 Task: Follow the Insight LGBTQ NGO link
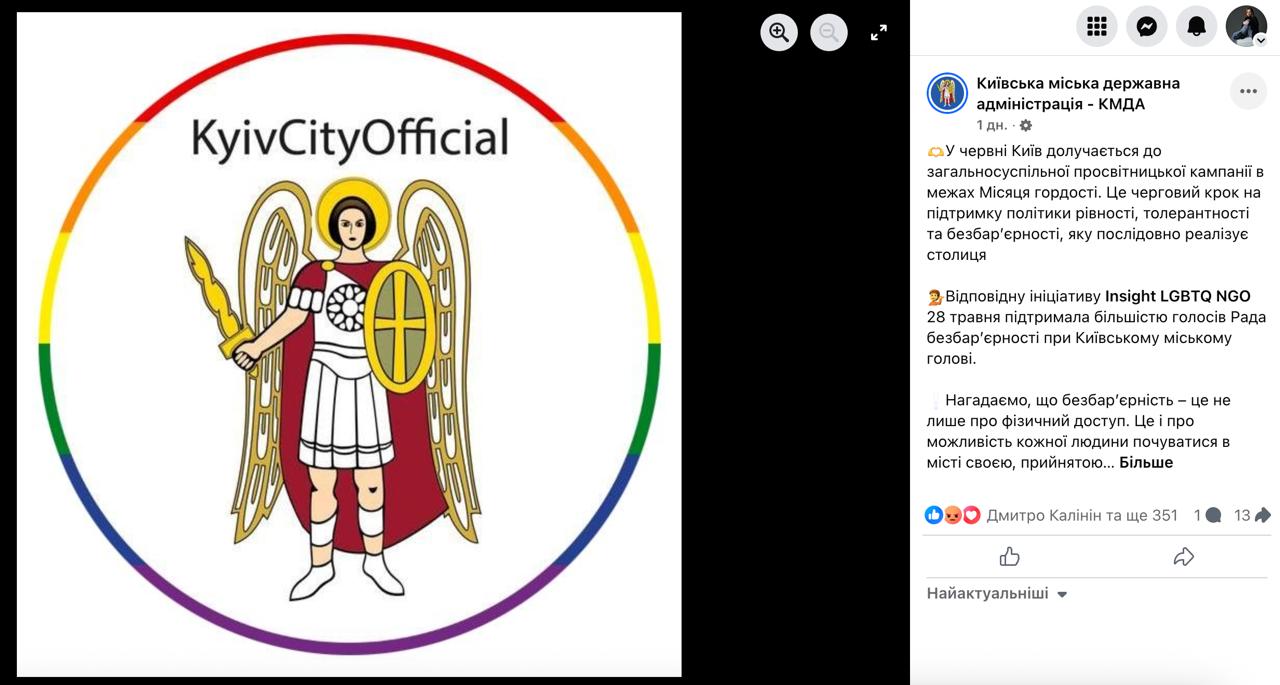click(1178, 296)
